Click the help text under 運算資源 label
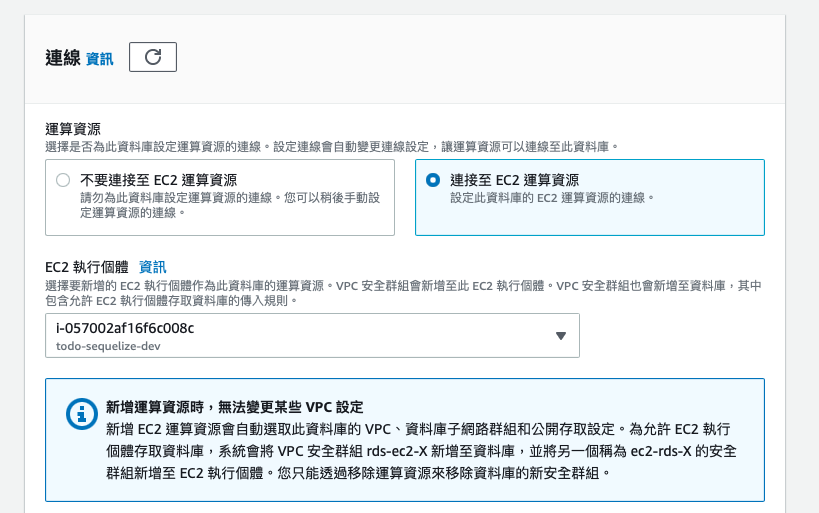Screen dimensions: 819x513 coord(330,146)
